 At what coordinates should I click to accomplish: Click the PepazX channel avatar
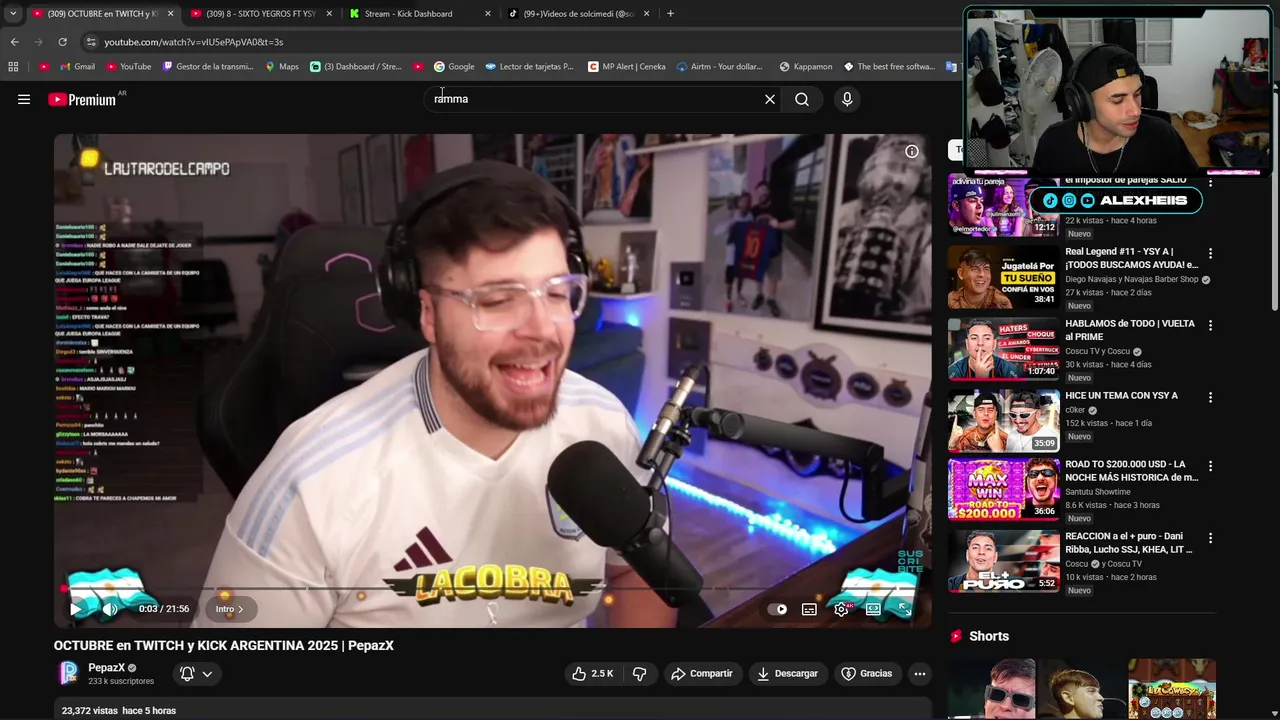pyautogui.click(x=69, y=673)
